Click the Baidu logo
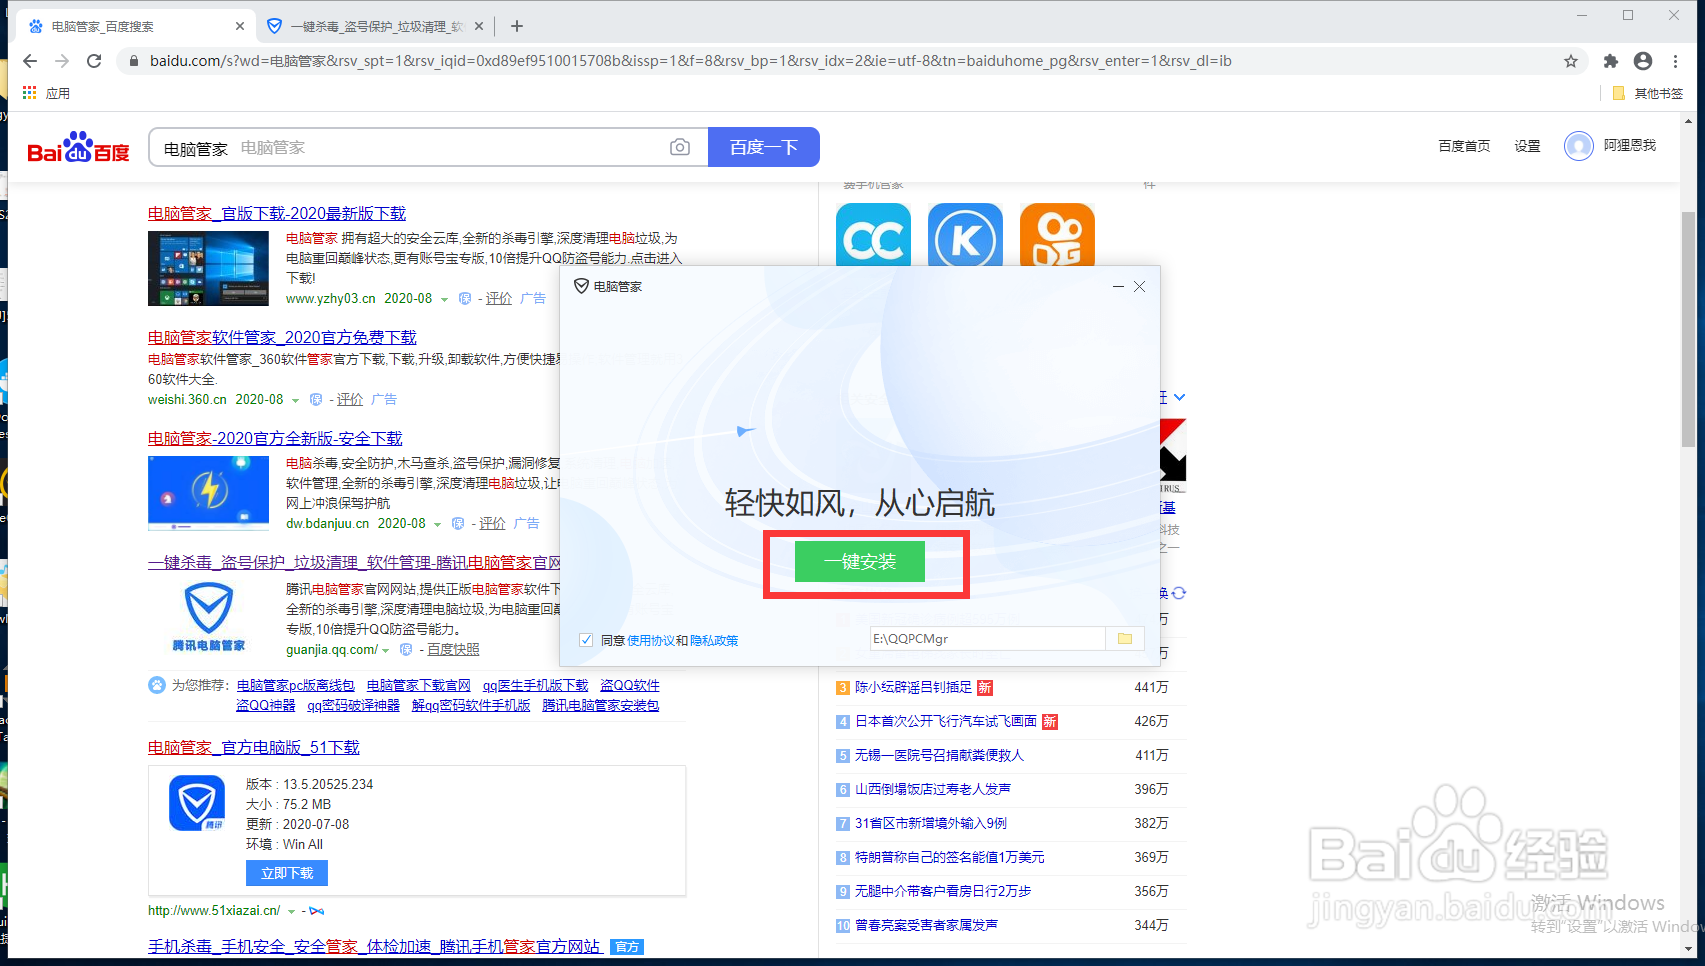 pyautogui.click(x=78, y=146)
